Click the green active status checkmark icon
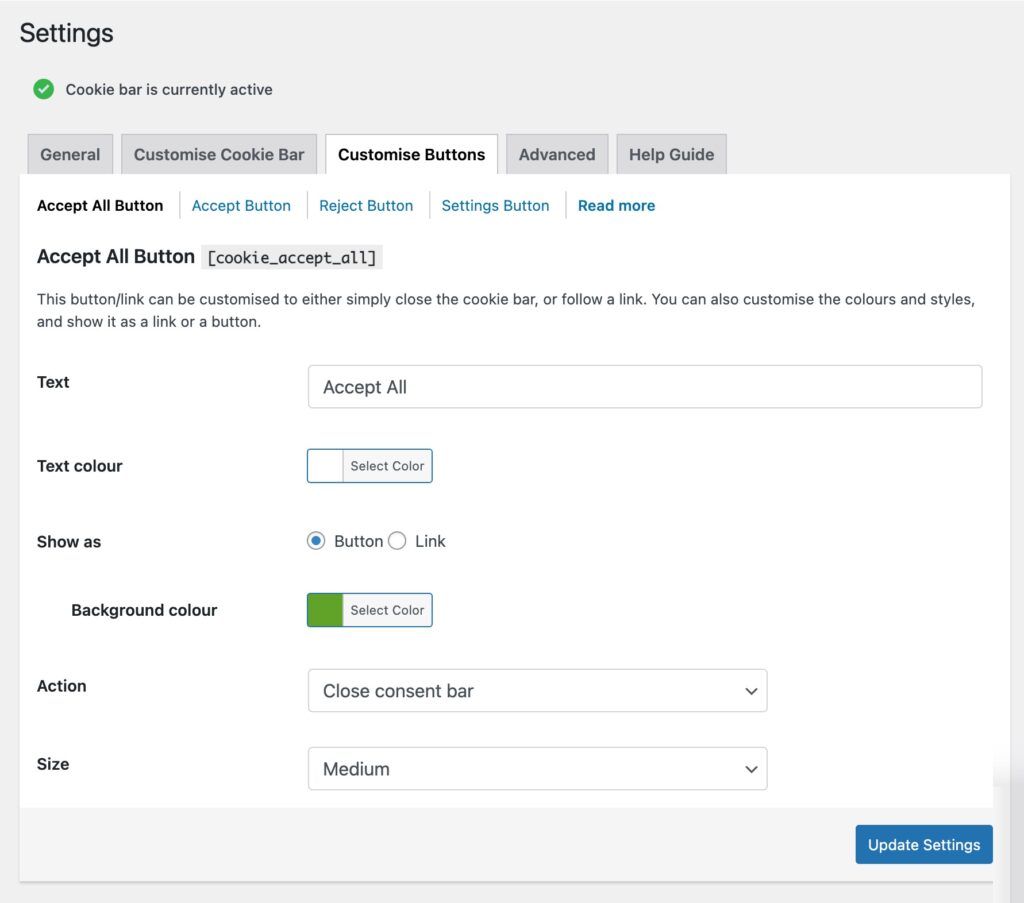 tap(44, 89)
